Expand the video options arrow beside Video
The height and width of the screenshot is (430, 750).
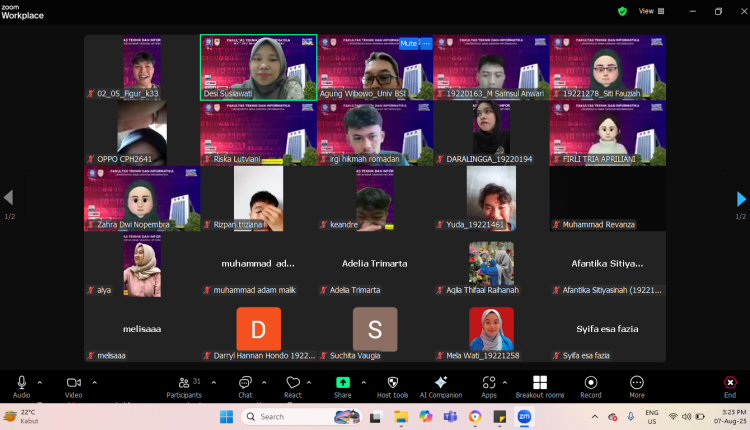94,383
